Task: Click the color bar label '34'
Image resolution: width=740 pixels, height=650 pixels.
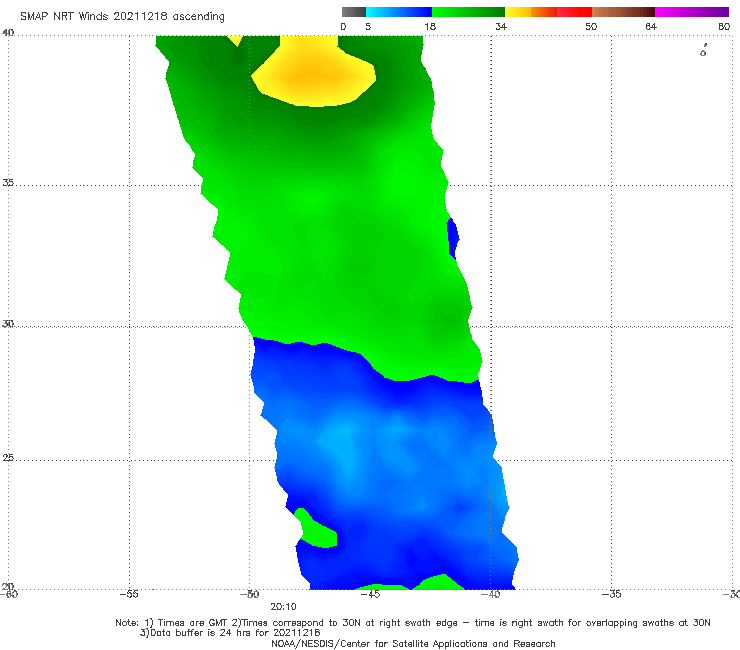Action: [x=501, y=26]
